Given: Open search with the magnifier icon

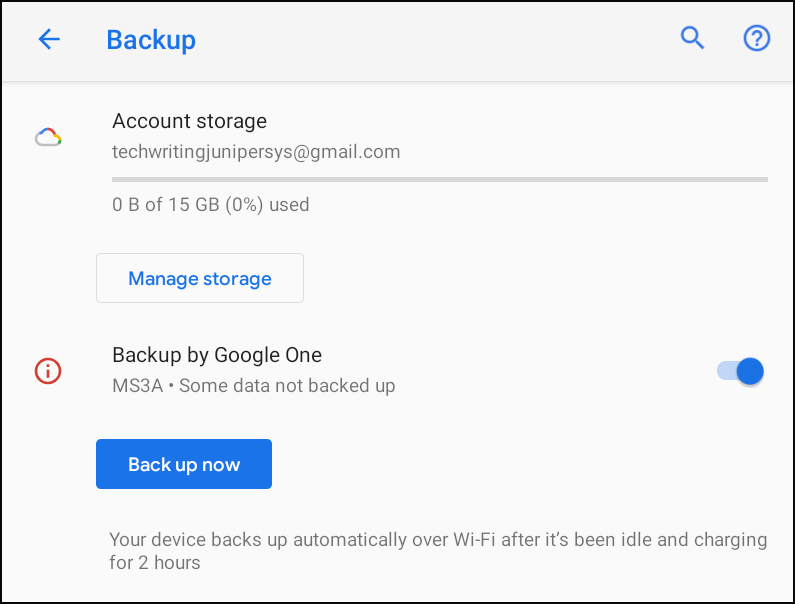Looking at the screenshot, I should point(692,39).
